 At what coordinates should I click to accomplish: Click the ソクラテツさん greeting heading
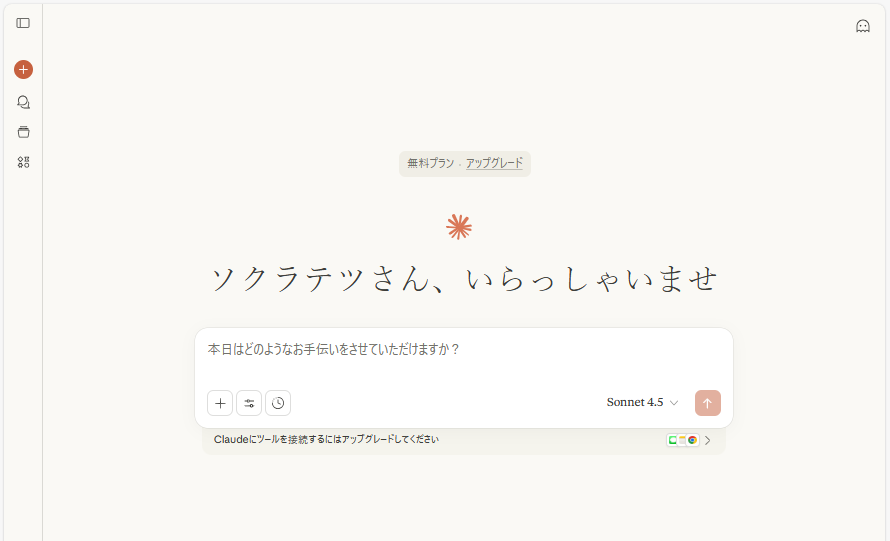coord(464,279)
